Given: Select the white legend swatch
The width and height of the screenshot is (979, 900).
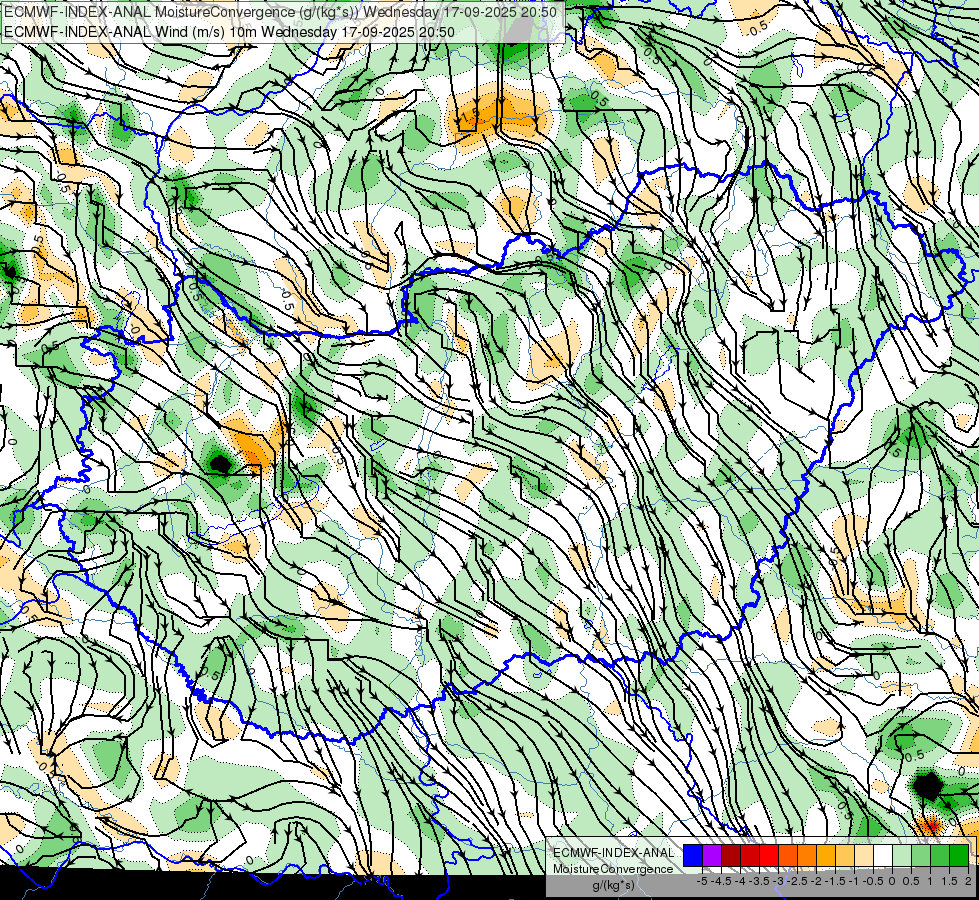Looking at the screenshot, I should (883, 855).
